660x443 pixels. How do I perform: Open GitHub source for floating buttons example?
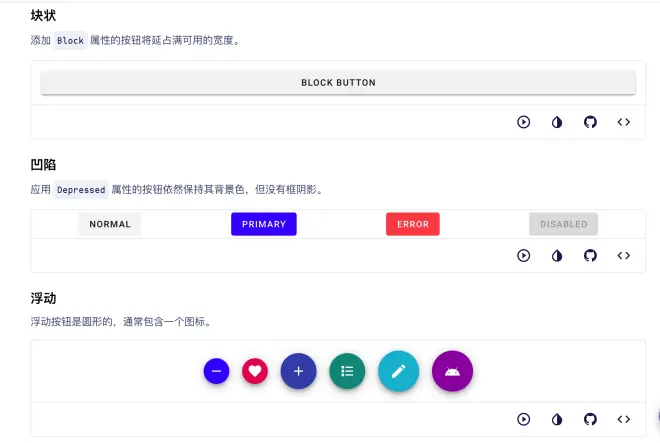click(x=590, y=419)
